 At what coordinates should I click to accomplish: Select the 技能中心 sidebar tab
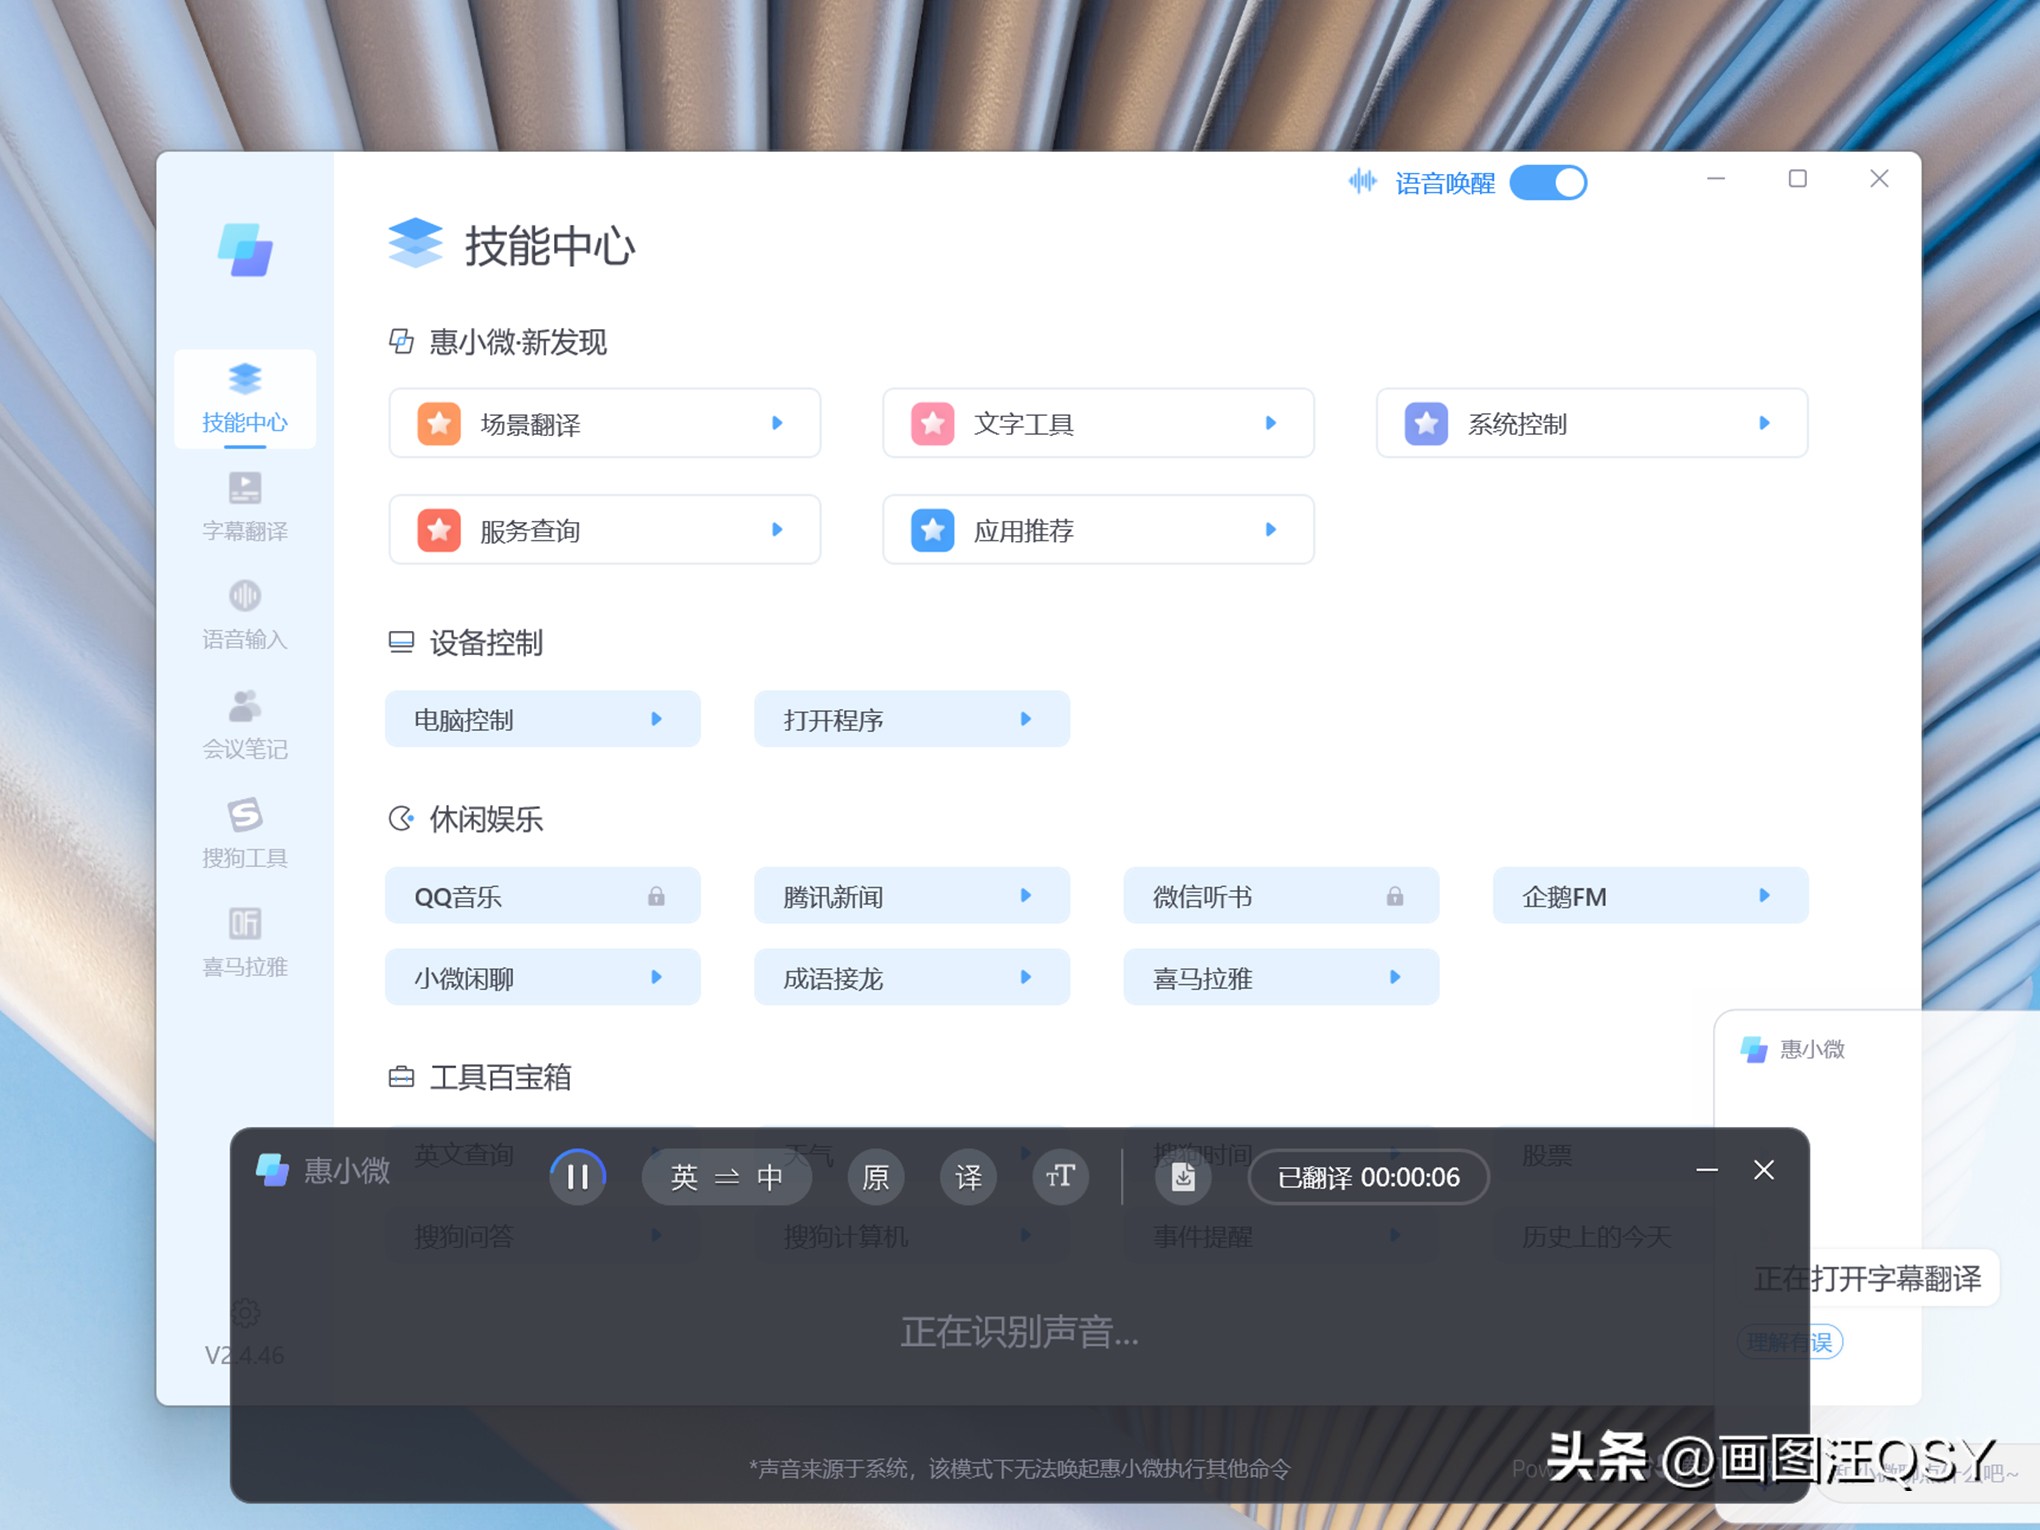click(x=244, y=398)
